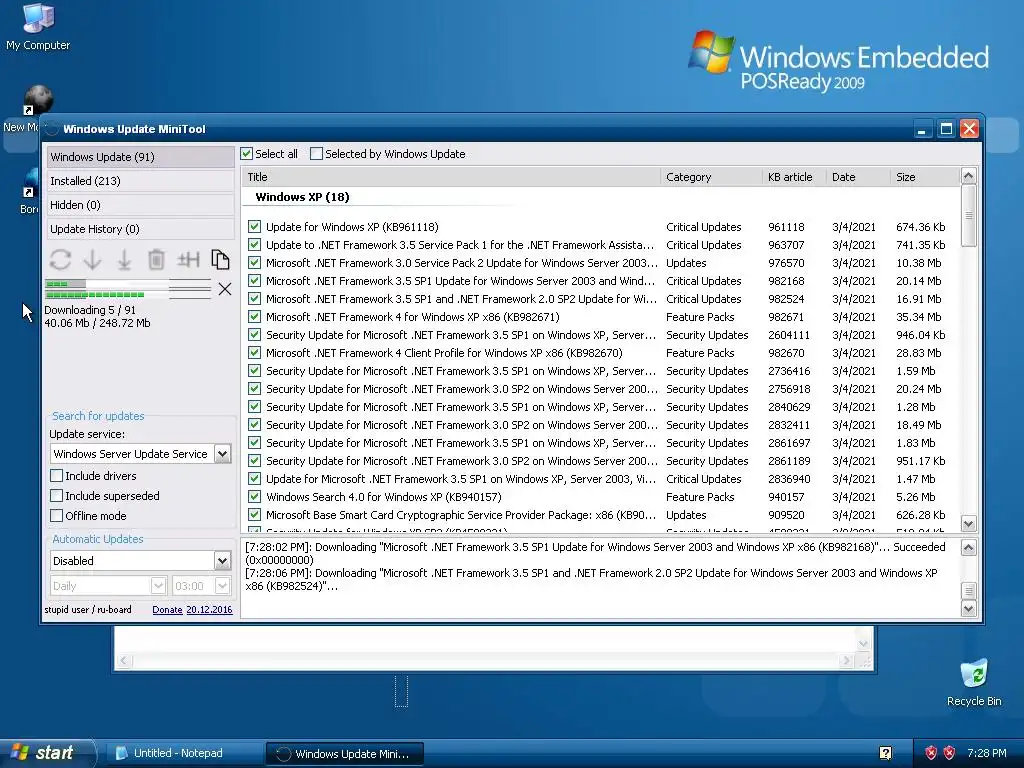Open the Installed (213) tab
The width and height of the screenshot is (1024, 768).
point(140,181)
